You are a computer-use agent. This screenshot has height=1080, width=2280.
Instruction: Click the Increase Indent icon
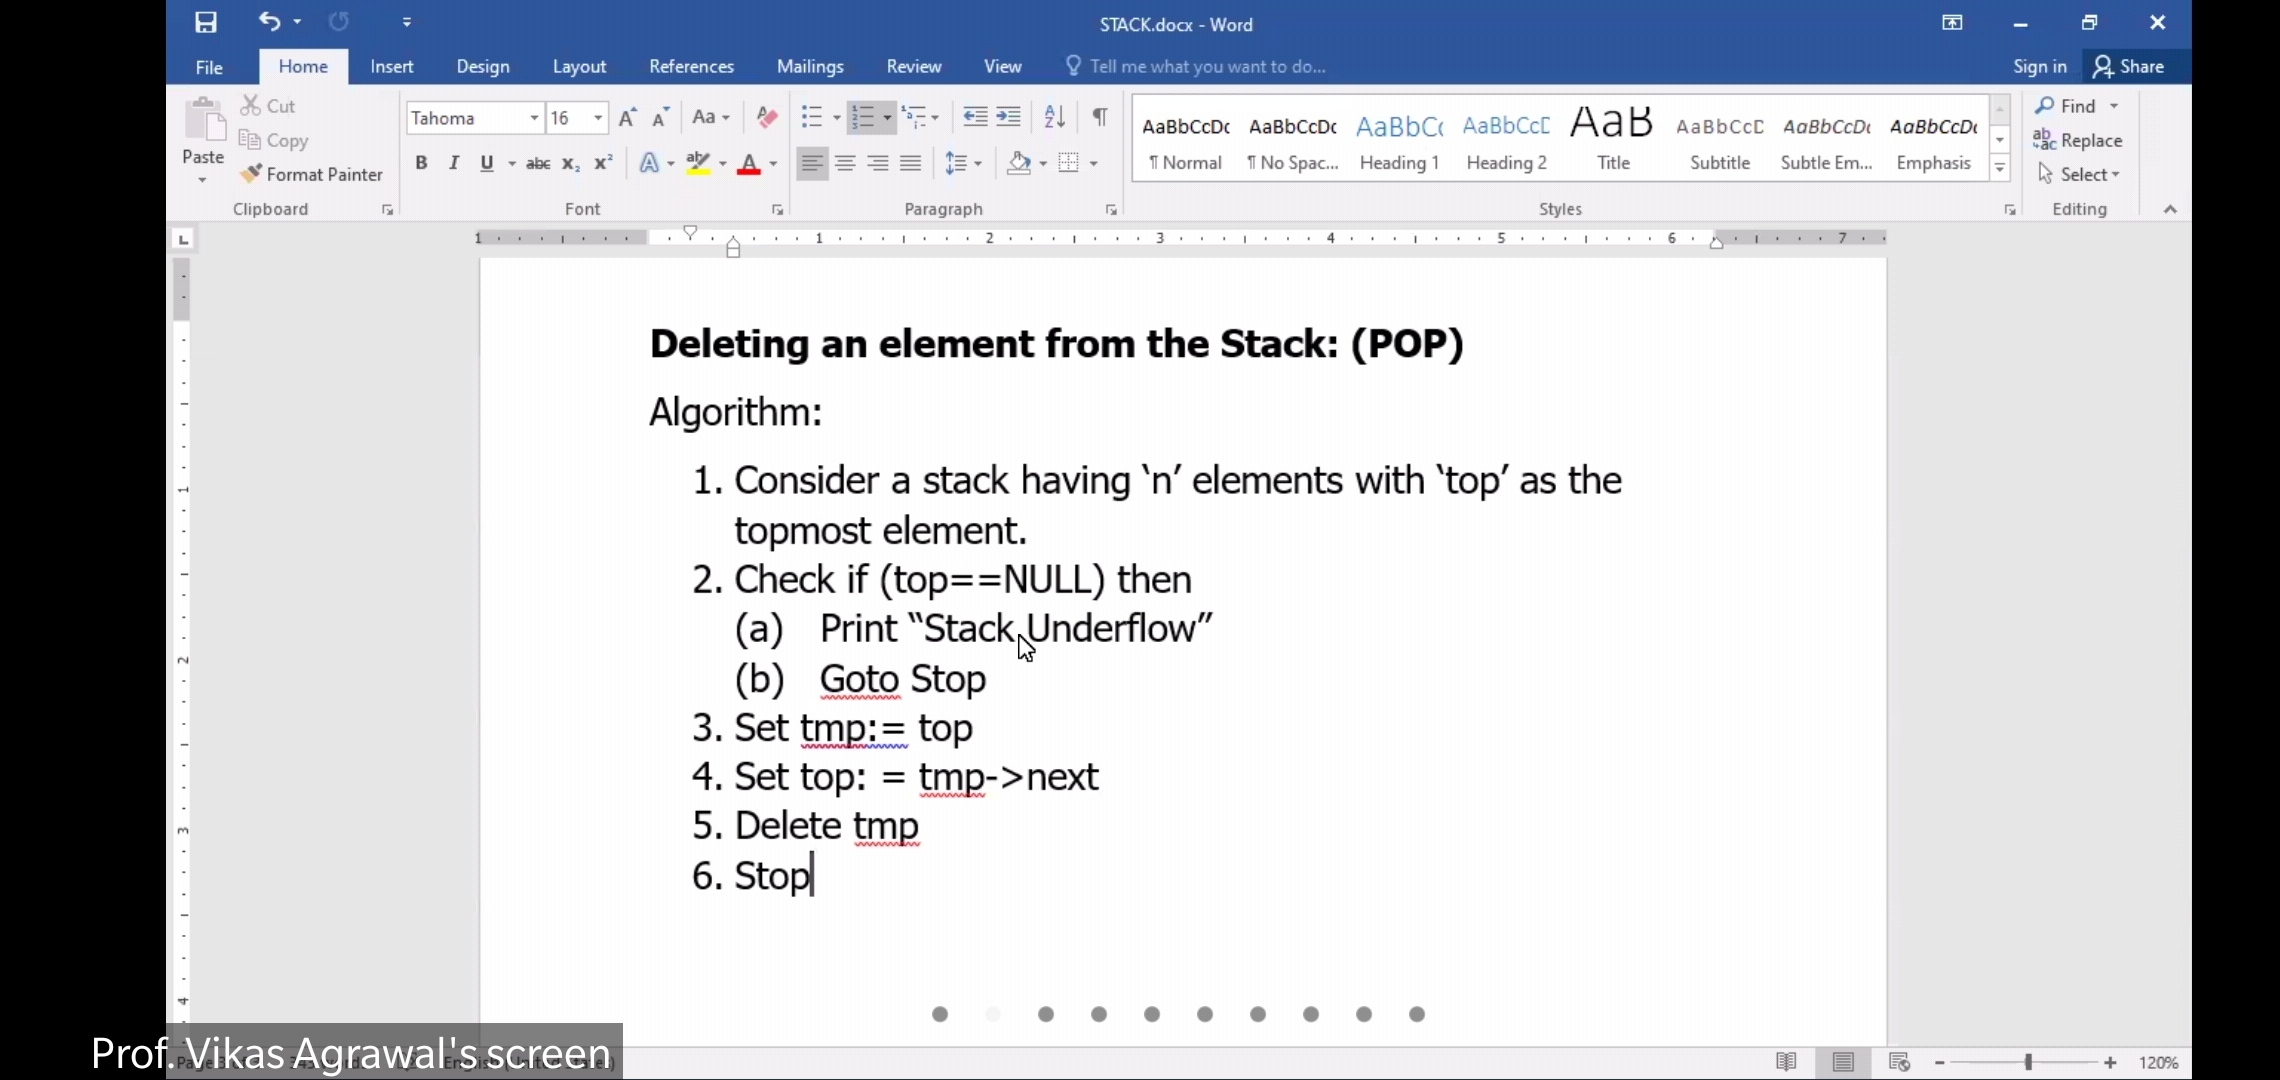(1009, 117)
